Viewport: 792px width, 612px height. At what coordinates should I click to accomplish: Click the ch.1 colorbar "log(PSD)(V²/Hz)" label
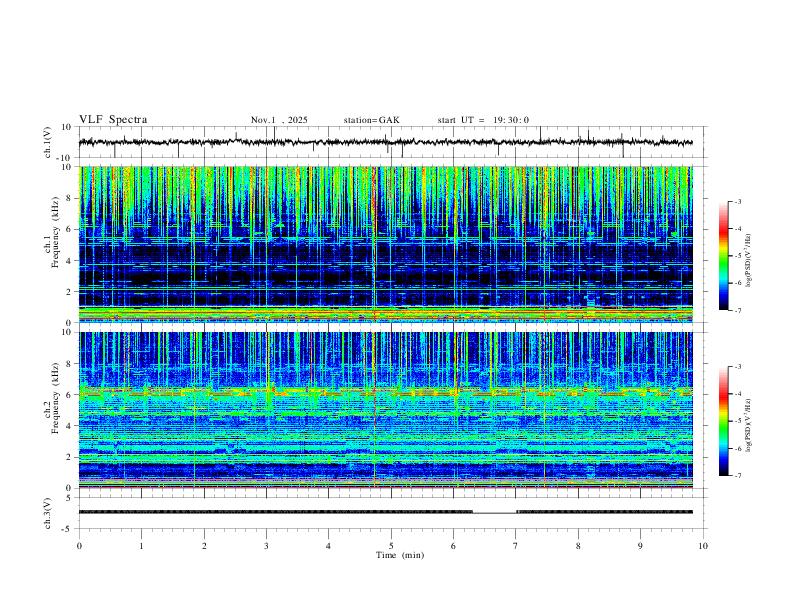pos(749,260)
